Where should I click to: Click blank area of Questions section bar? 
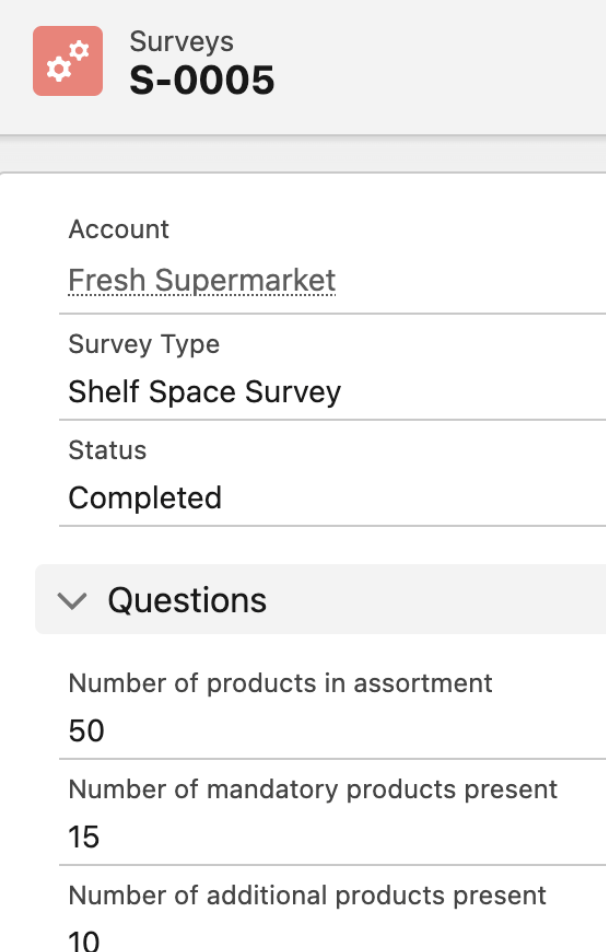click(x=440, y=600)
